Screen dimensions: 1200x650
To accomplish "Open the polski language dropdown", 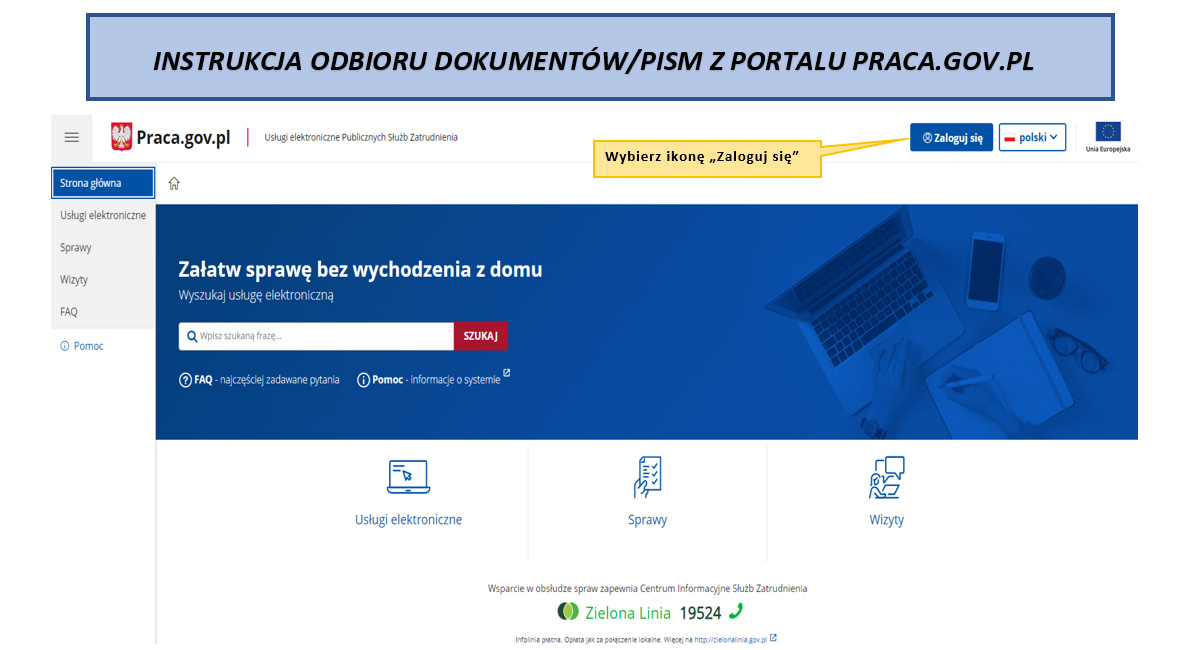I will [x=1032, y=137].
